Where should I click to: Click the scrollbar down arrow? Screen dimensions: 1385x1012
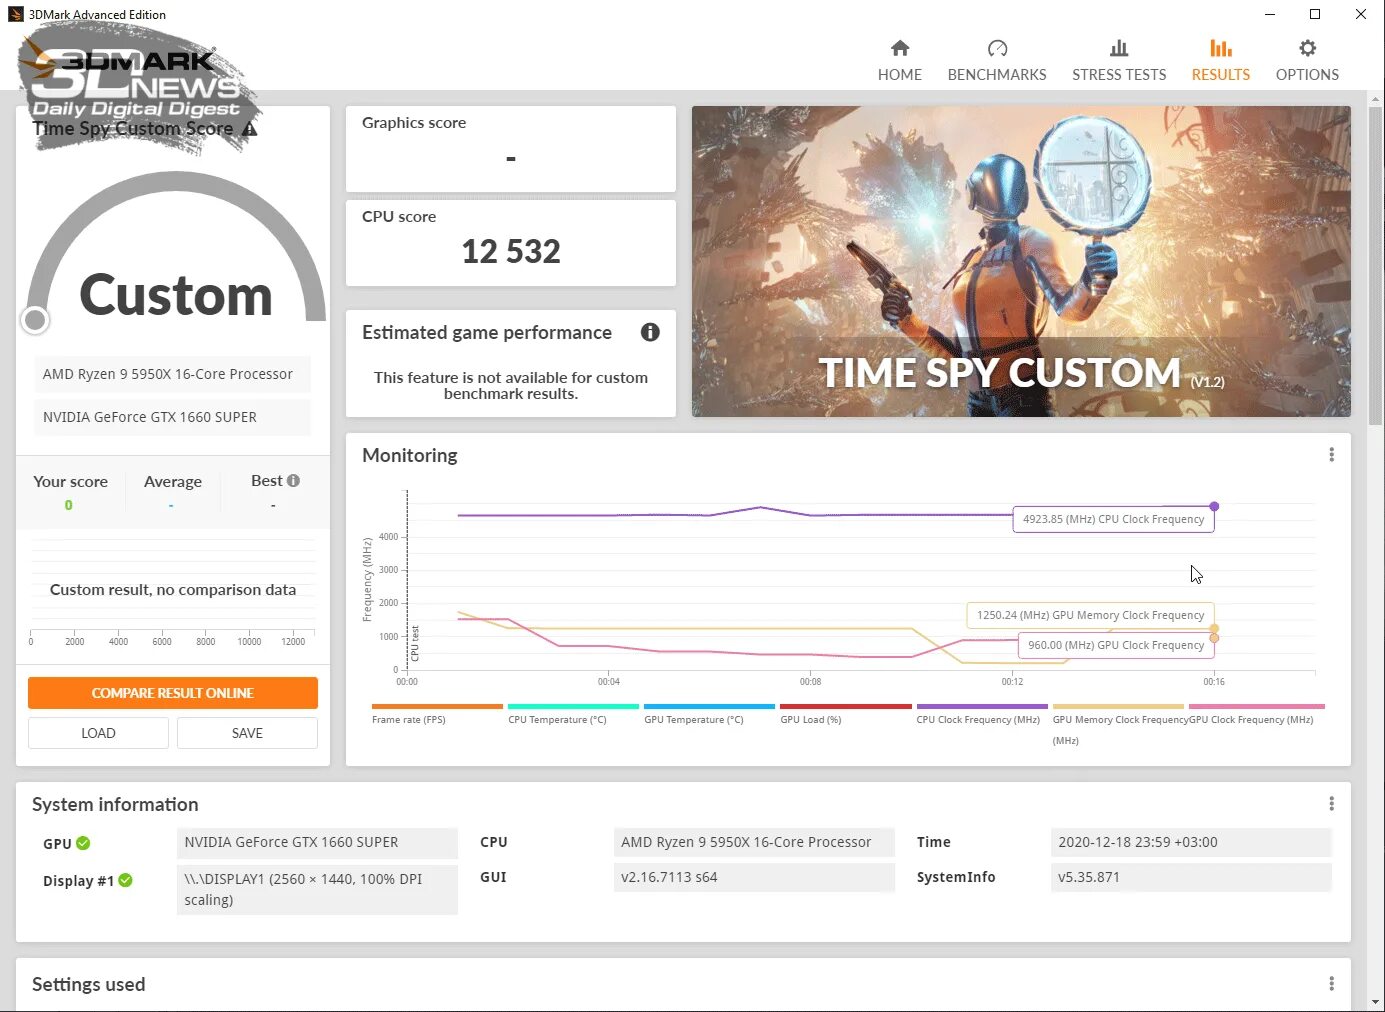click(1377, 1002)
